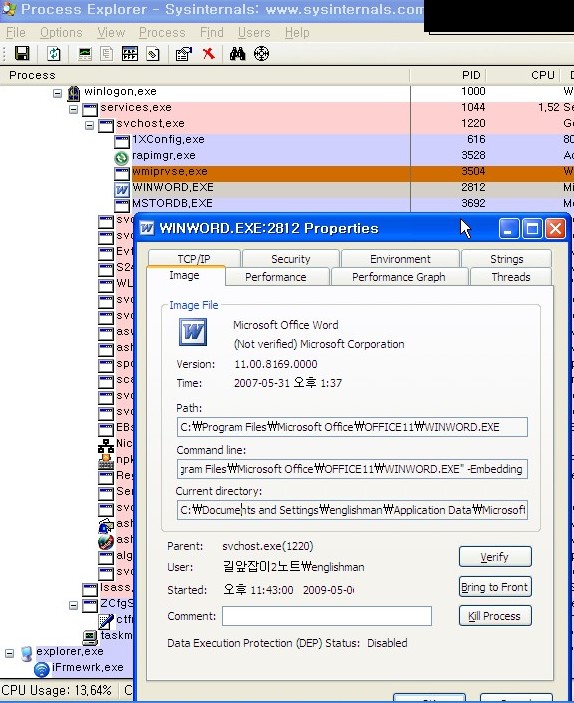Screen dimensions: 574x703
Task: Click the Verify button
Action: [495, 557]
